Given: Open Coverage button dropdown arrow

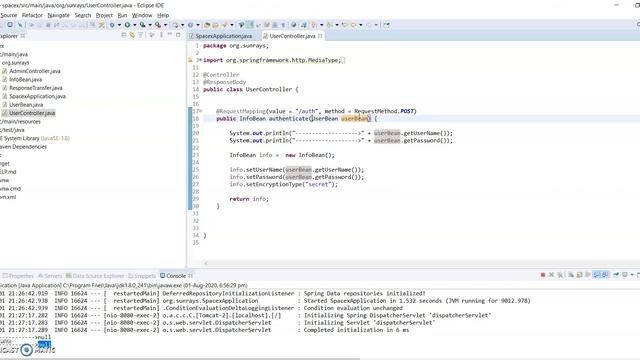Looking at the screenshot, I should (x=149, y=25).
